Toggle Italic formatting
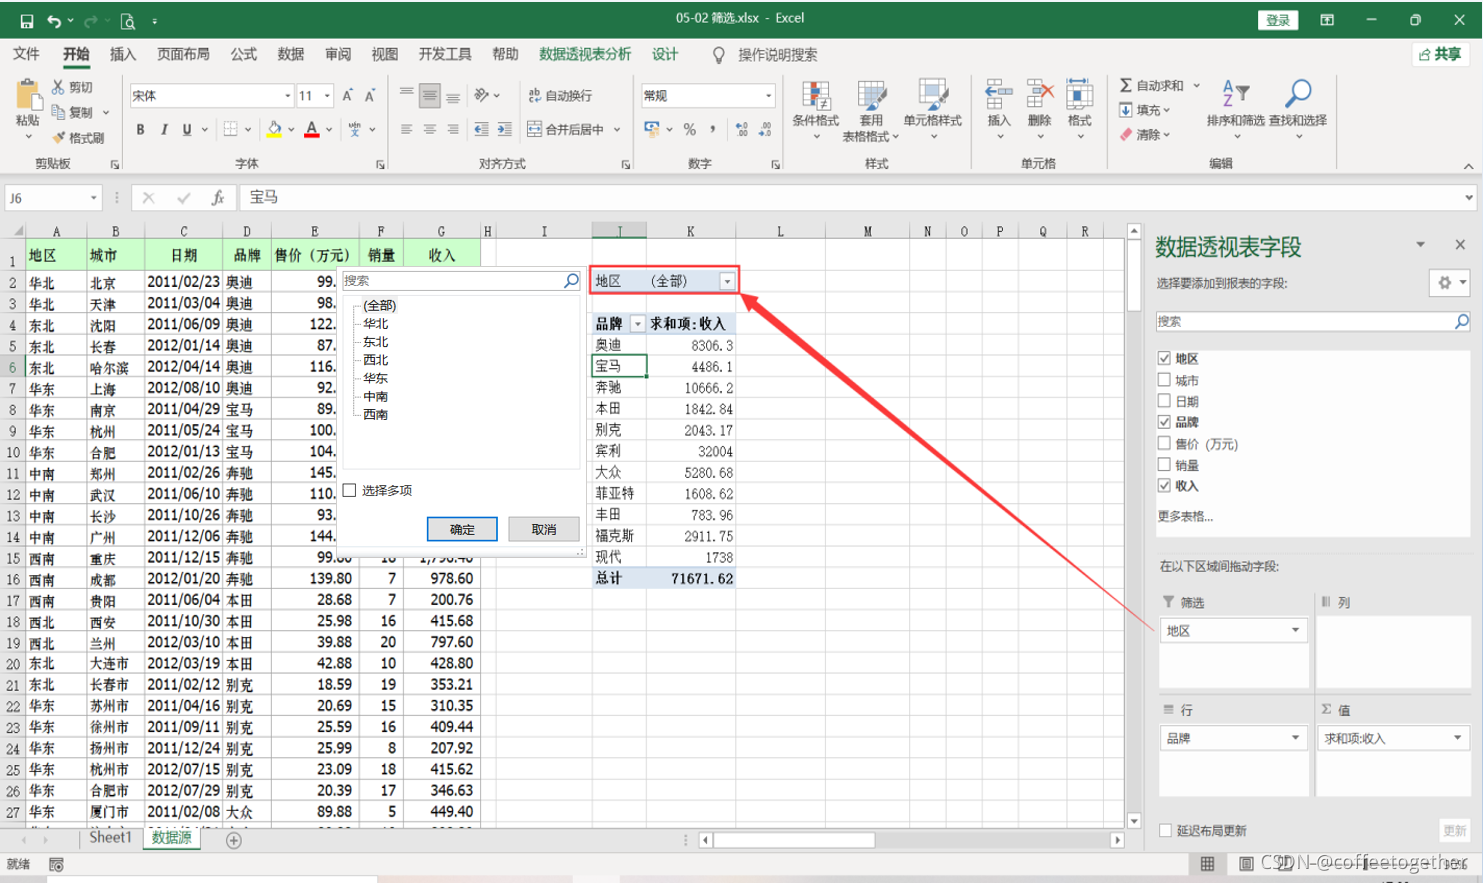 [x=164, y=129]
